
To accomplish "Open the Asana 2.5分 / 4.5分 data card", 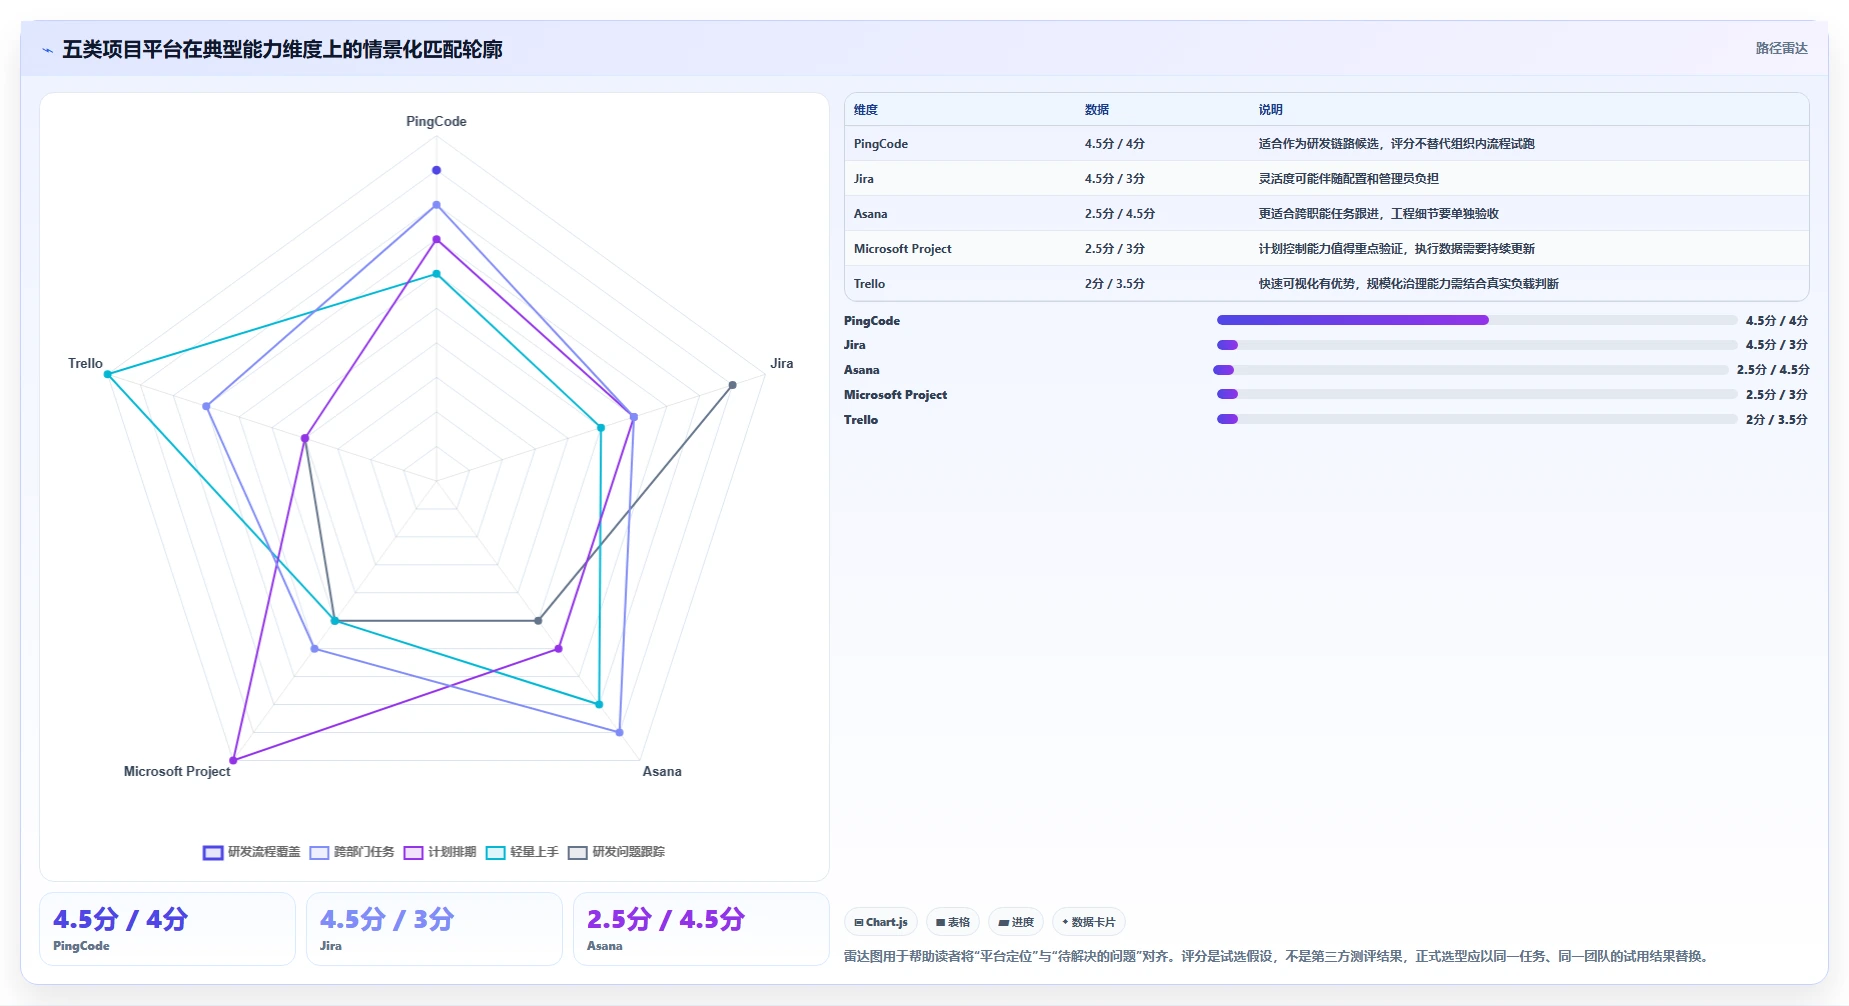I will tap(701, 929).
